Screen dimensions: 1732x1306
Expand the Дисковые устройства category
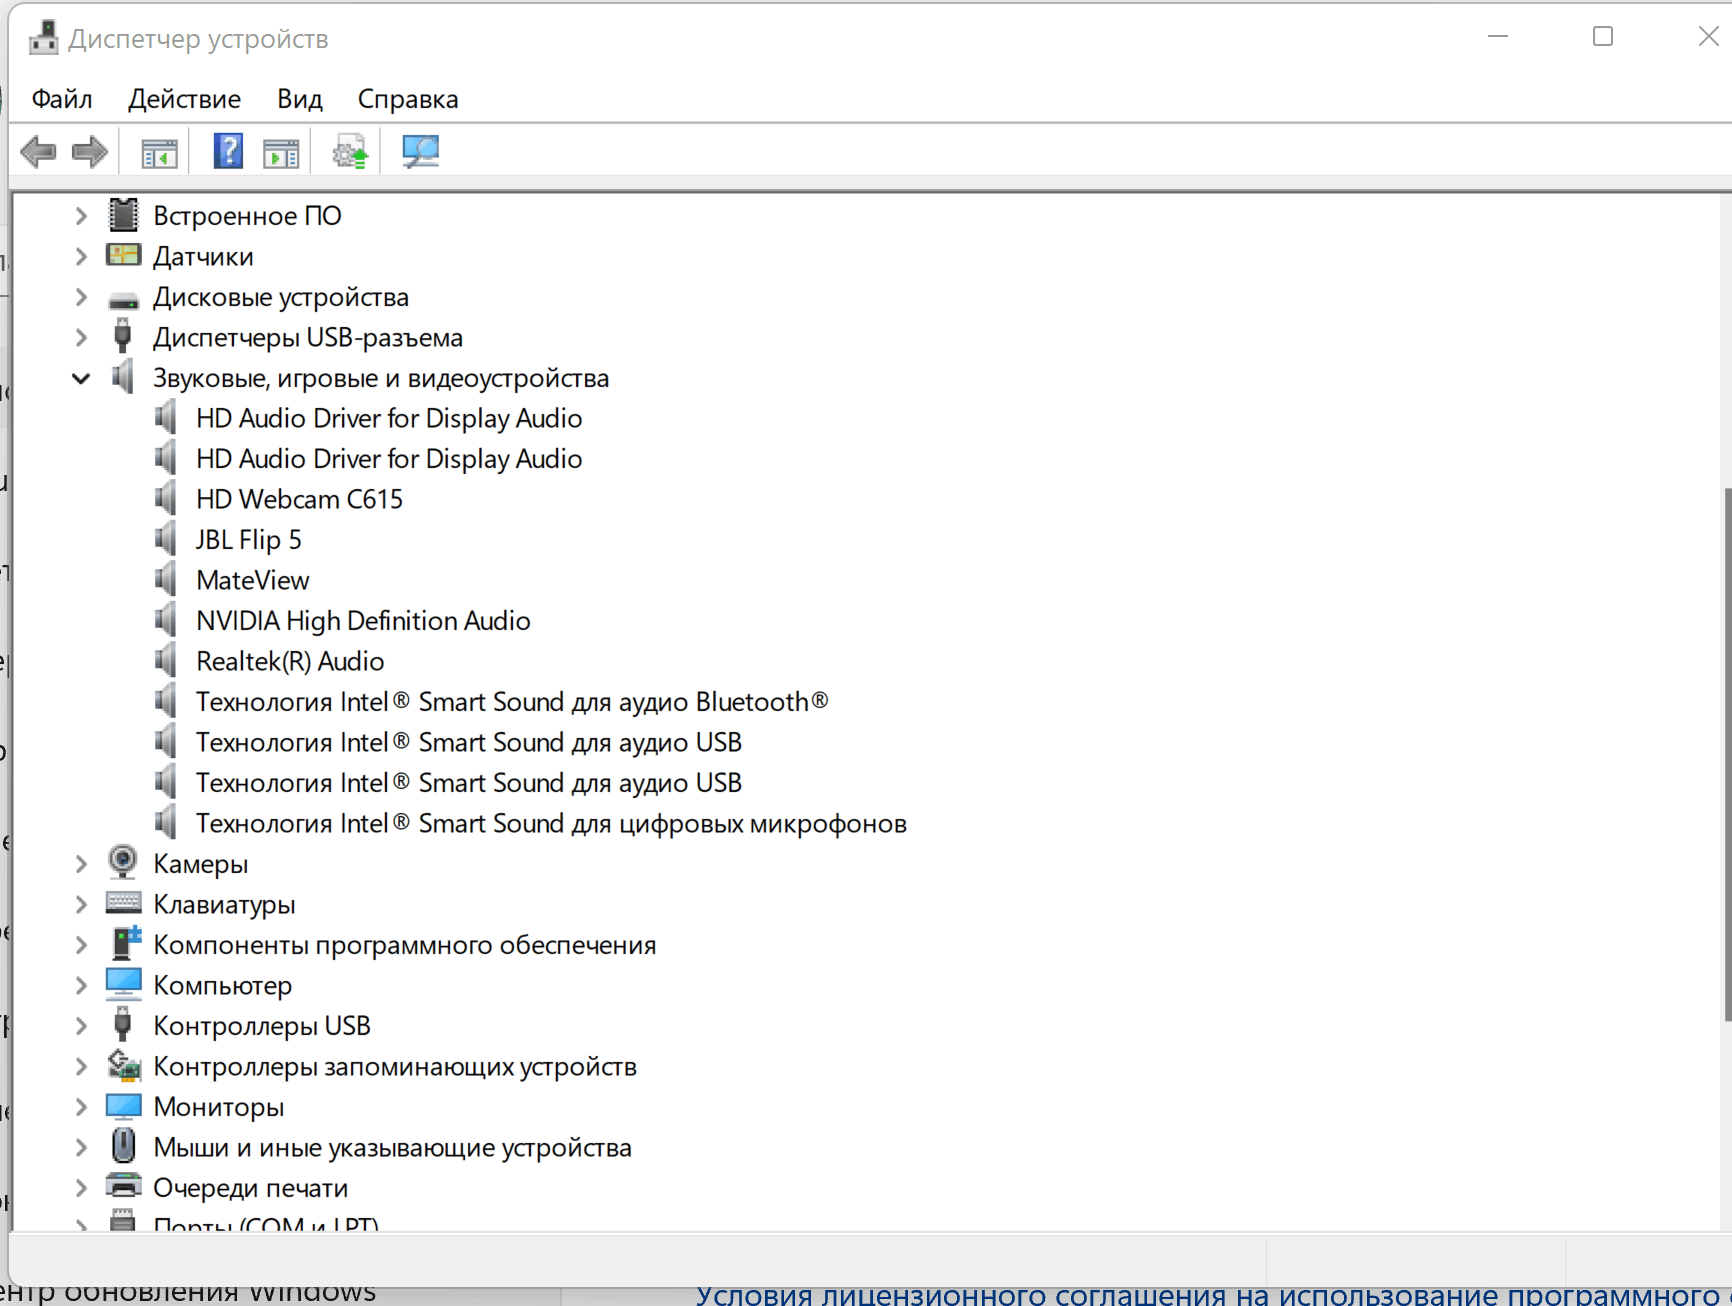point(81,296)
